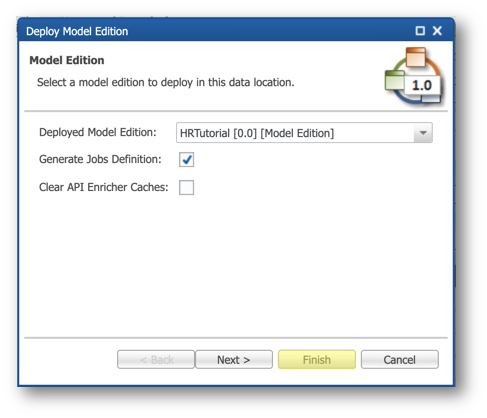Uncheck the Generate Jobs Definition checkbox
Screen dimensions: 487x418
tap(186, 160)
